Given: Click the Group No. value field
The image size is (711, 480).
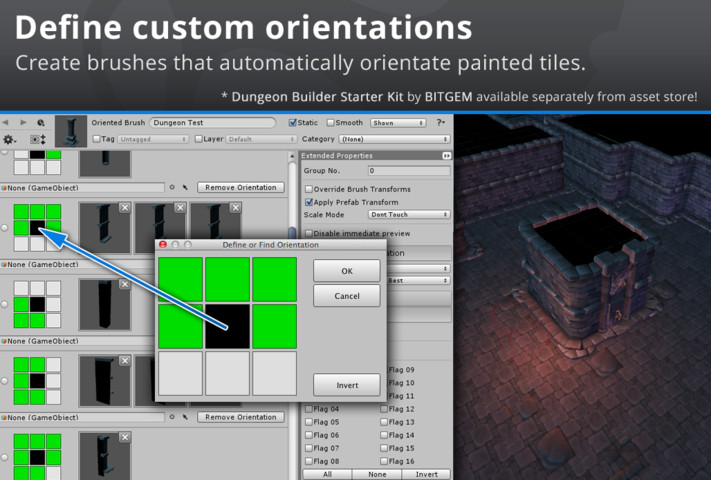Looking at the screenshot, I should coord(409,170).
